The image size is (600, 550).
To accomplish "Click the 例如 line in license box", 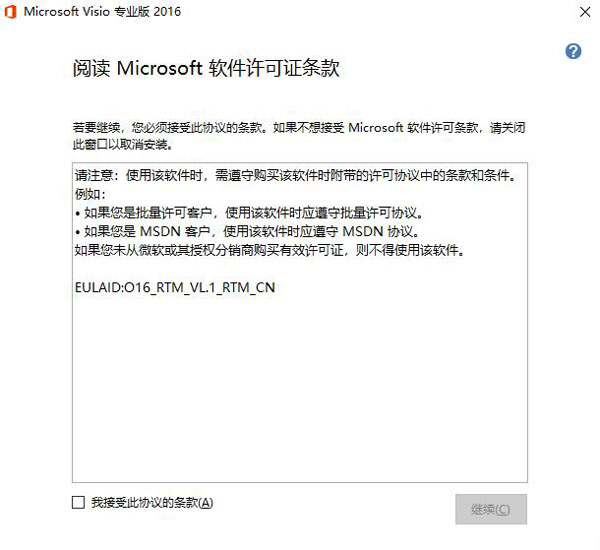I will (90, 194).
